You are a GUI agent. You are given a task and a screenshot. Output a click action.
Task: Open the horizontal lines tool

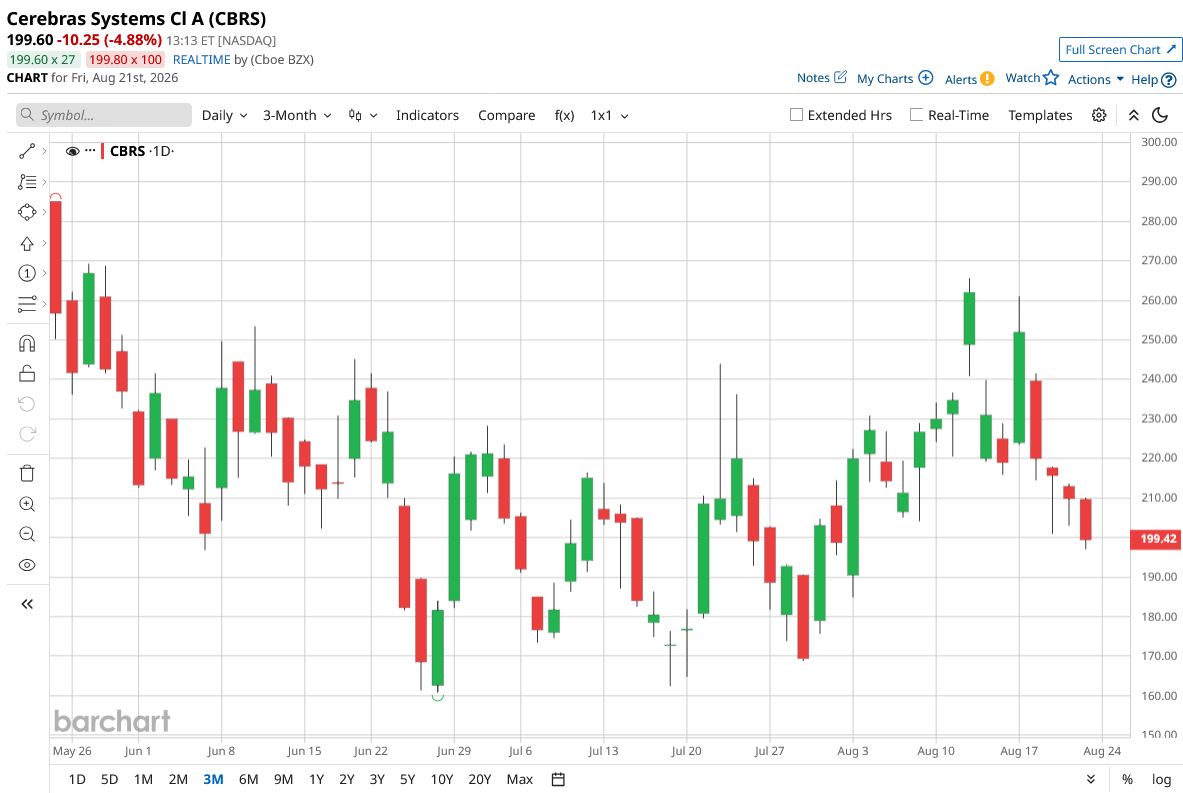click(x=27, y=304)
